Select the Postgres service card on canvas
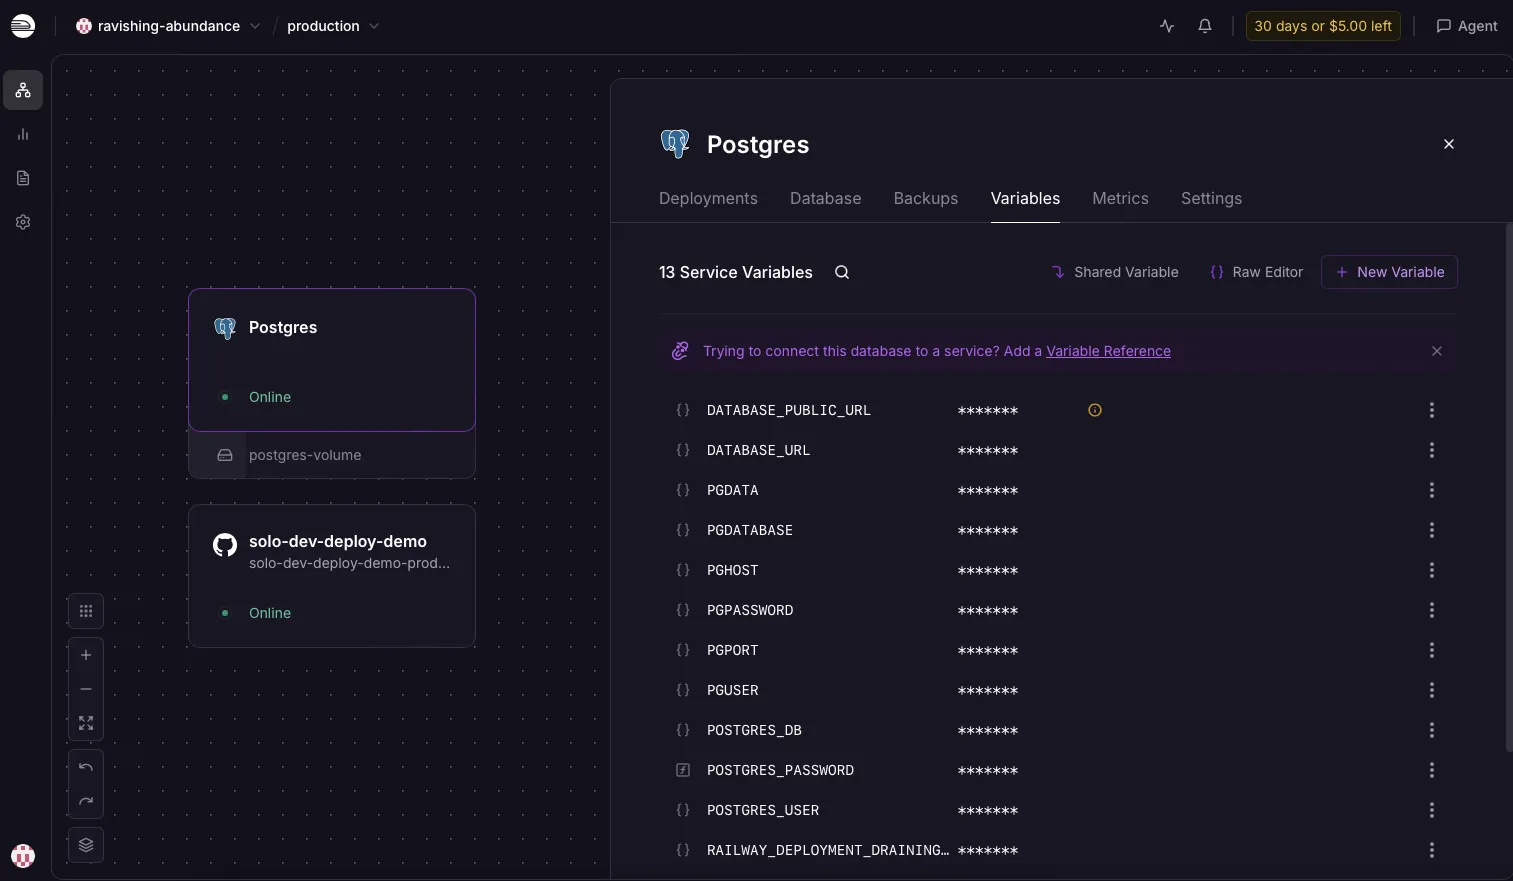The image size is (1513, 881). [332, 360]
